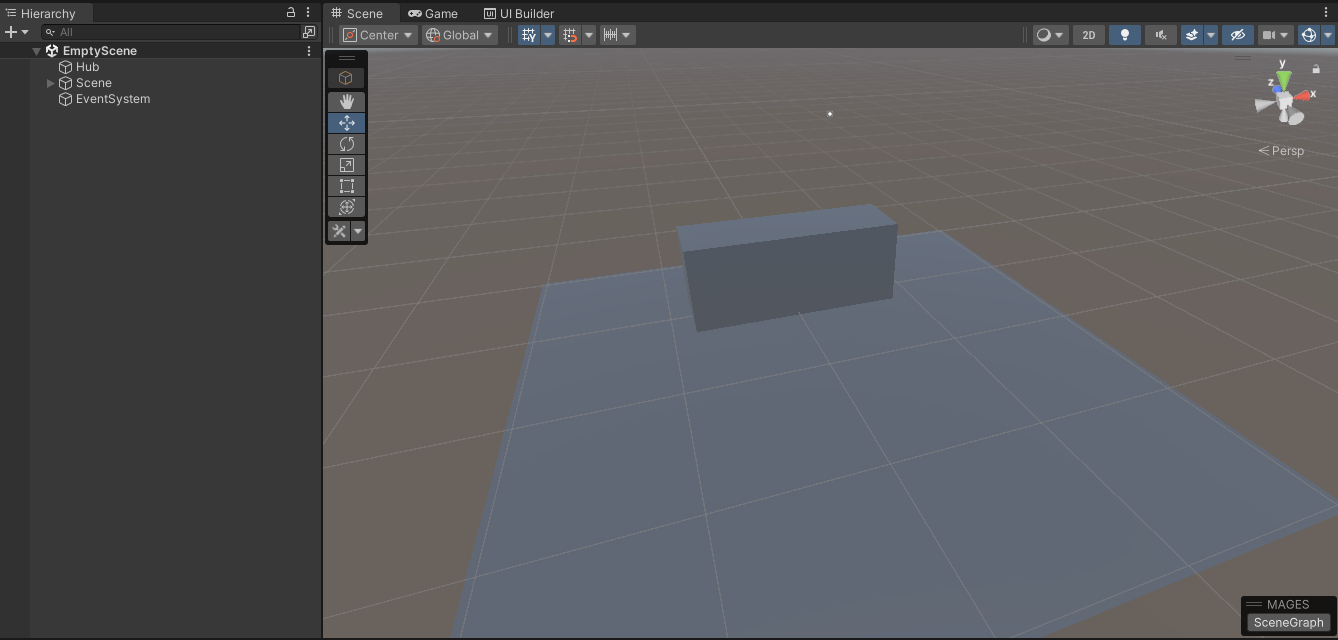Select the Scale tool

point(347,164)
